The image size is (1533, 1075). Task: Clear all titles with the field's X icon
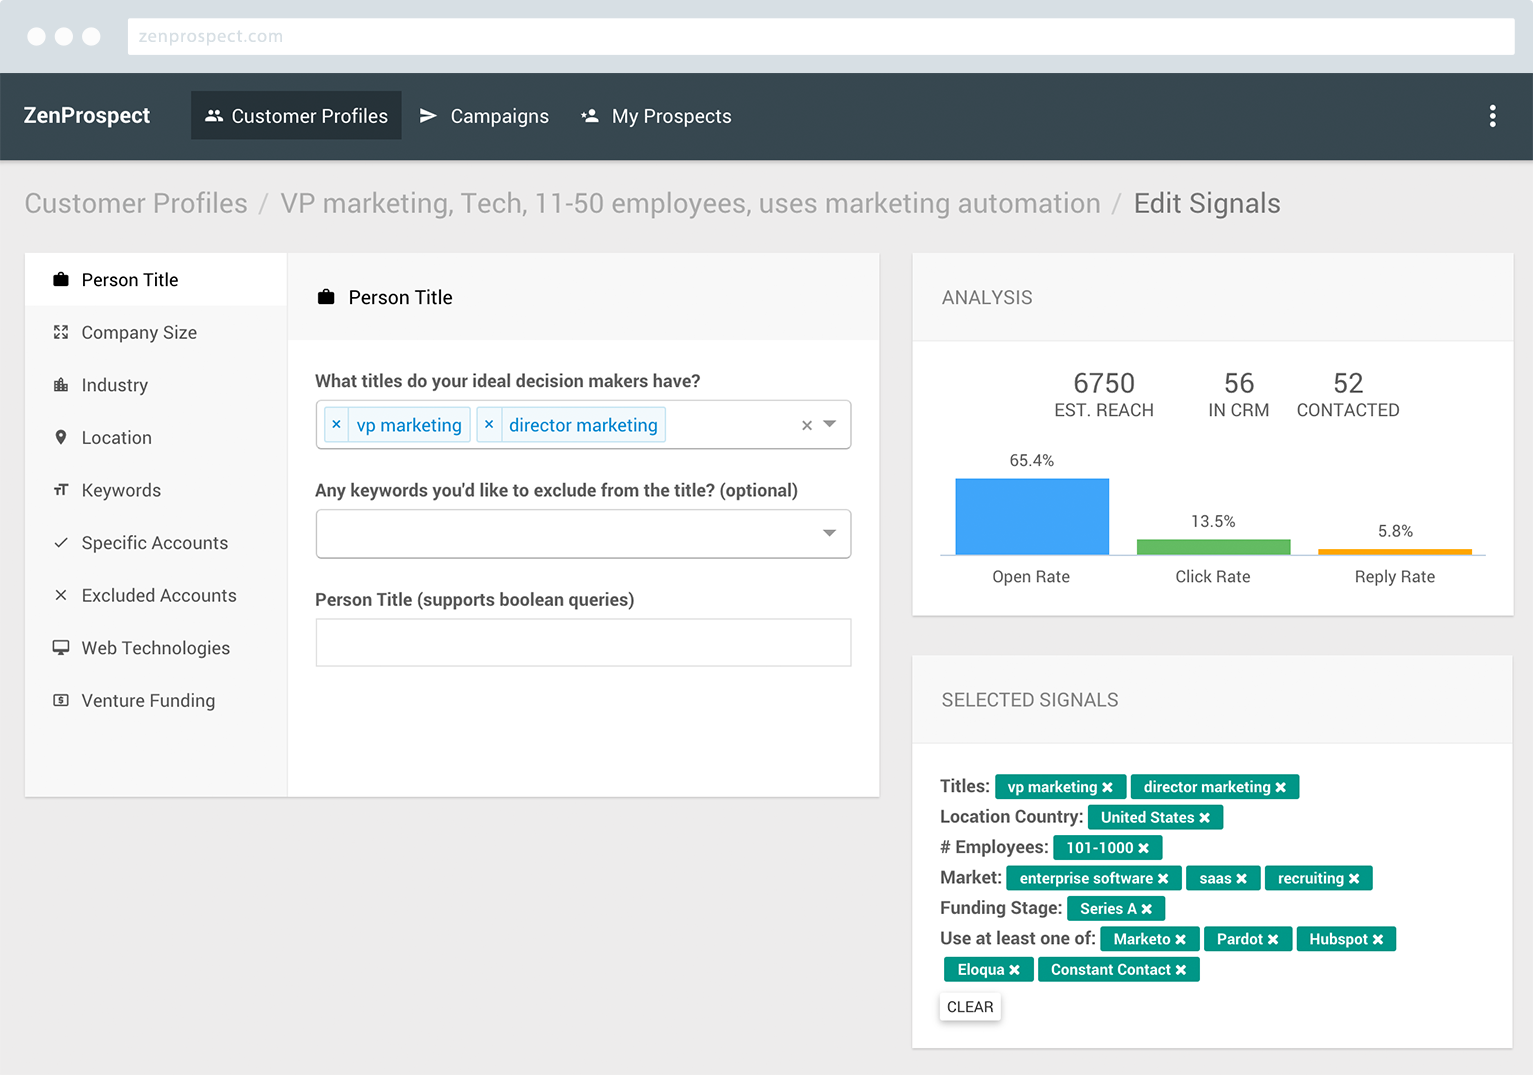tap(807, 425)
